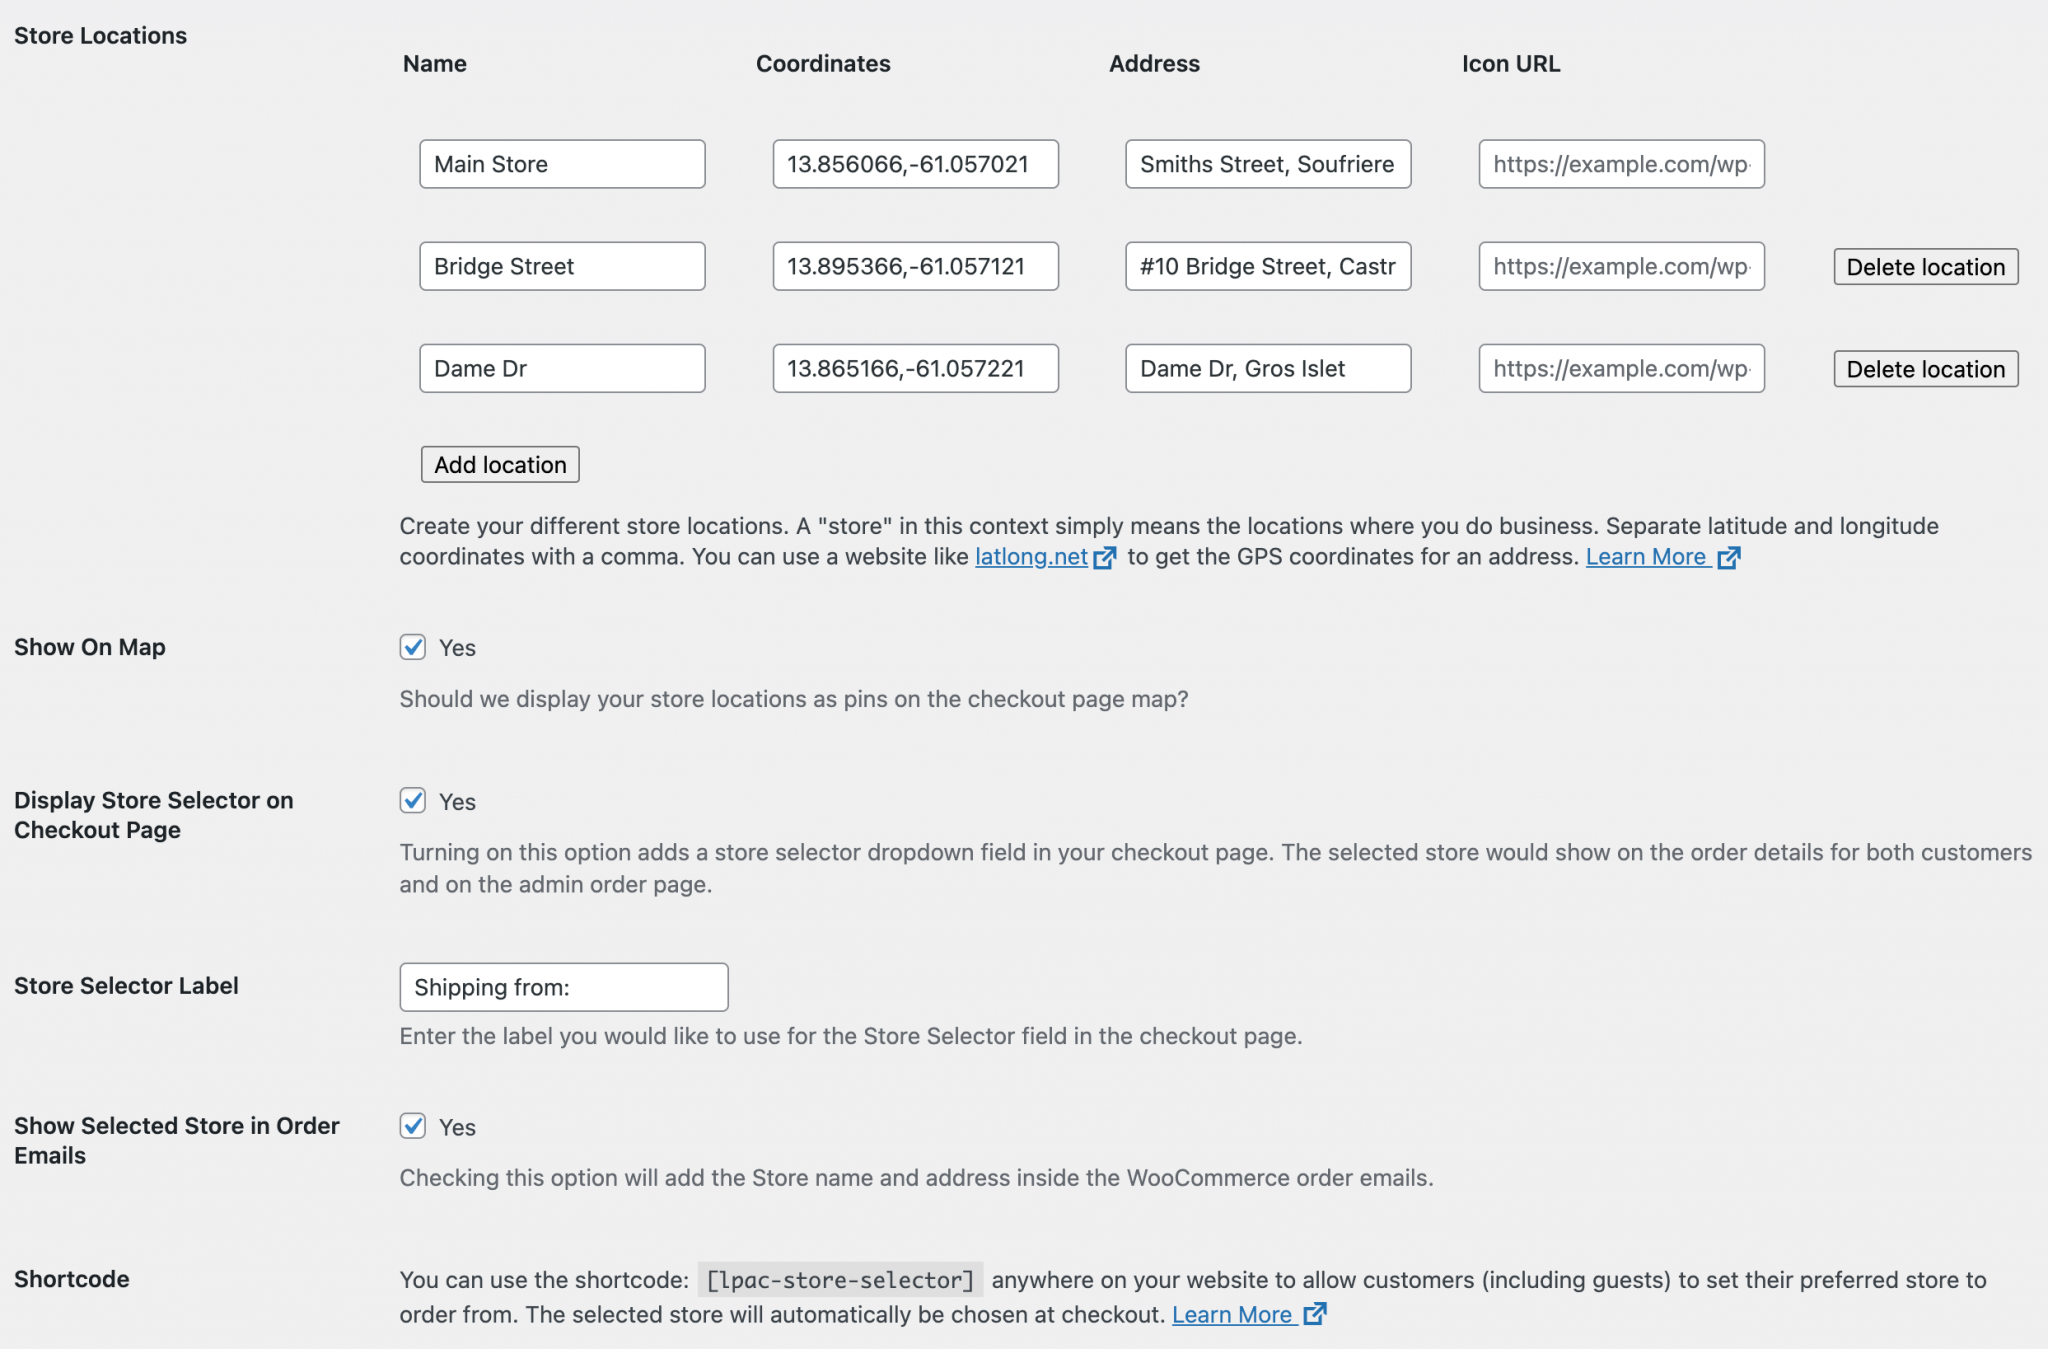Click the Main Store coordinates field

pos(915,164)
